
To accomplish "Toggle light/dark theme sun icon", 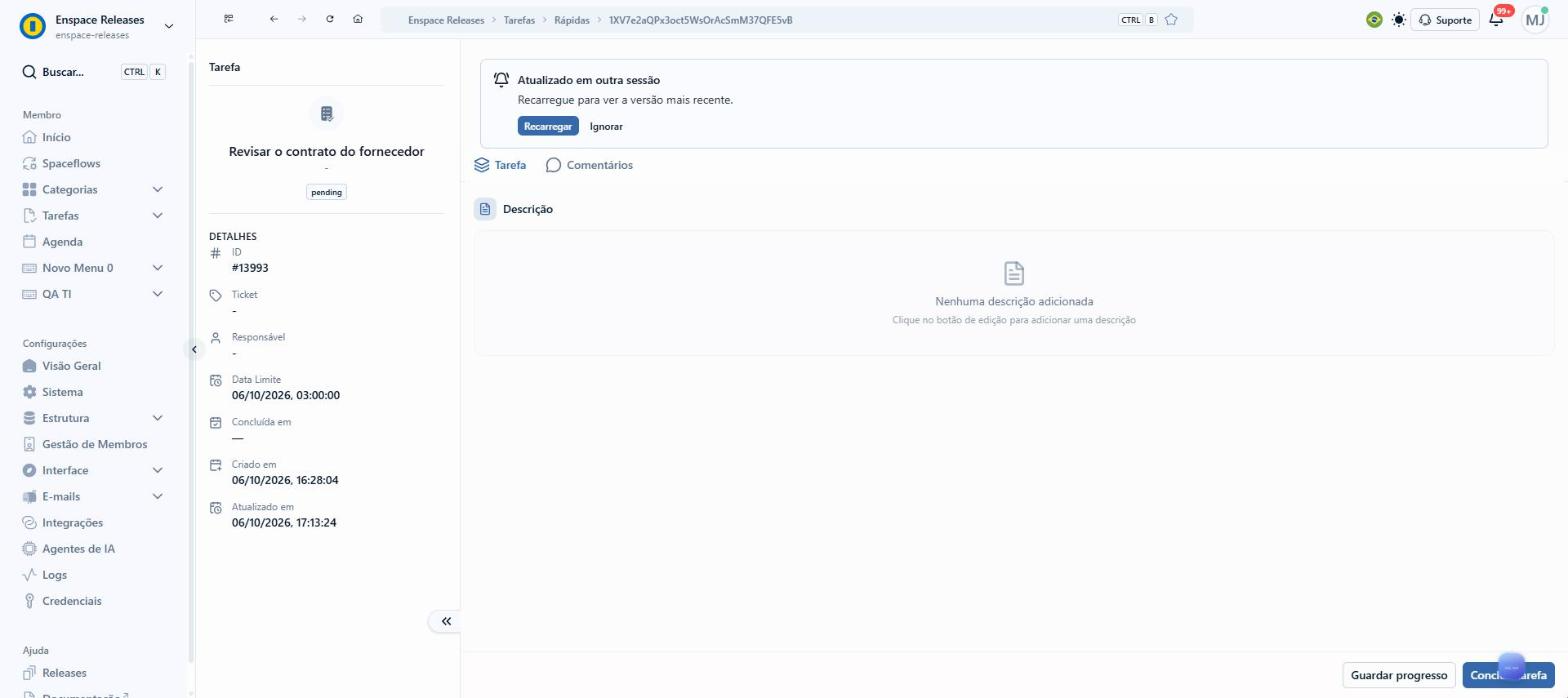I will 1398,20.
